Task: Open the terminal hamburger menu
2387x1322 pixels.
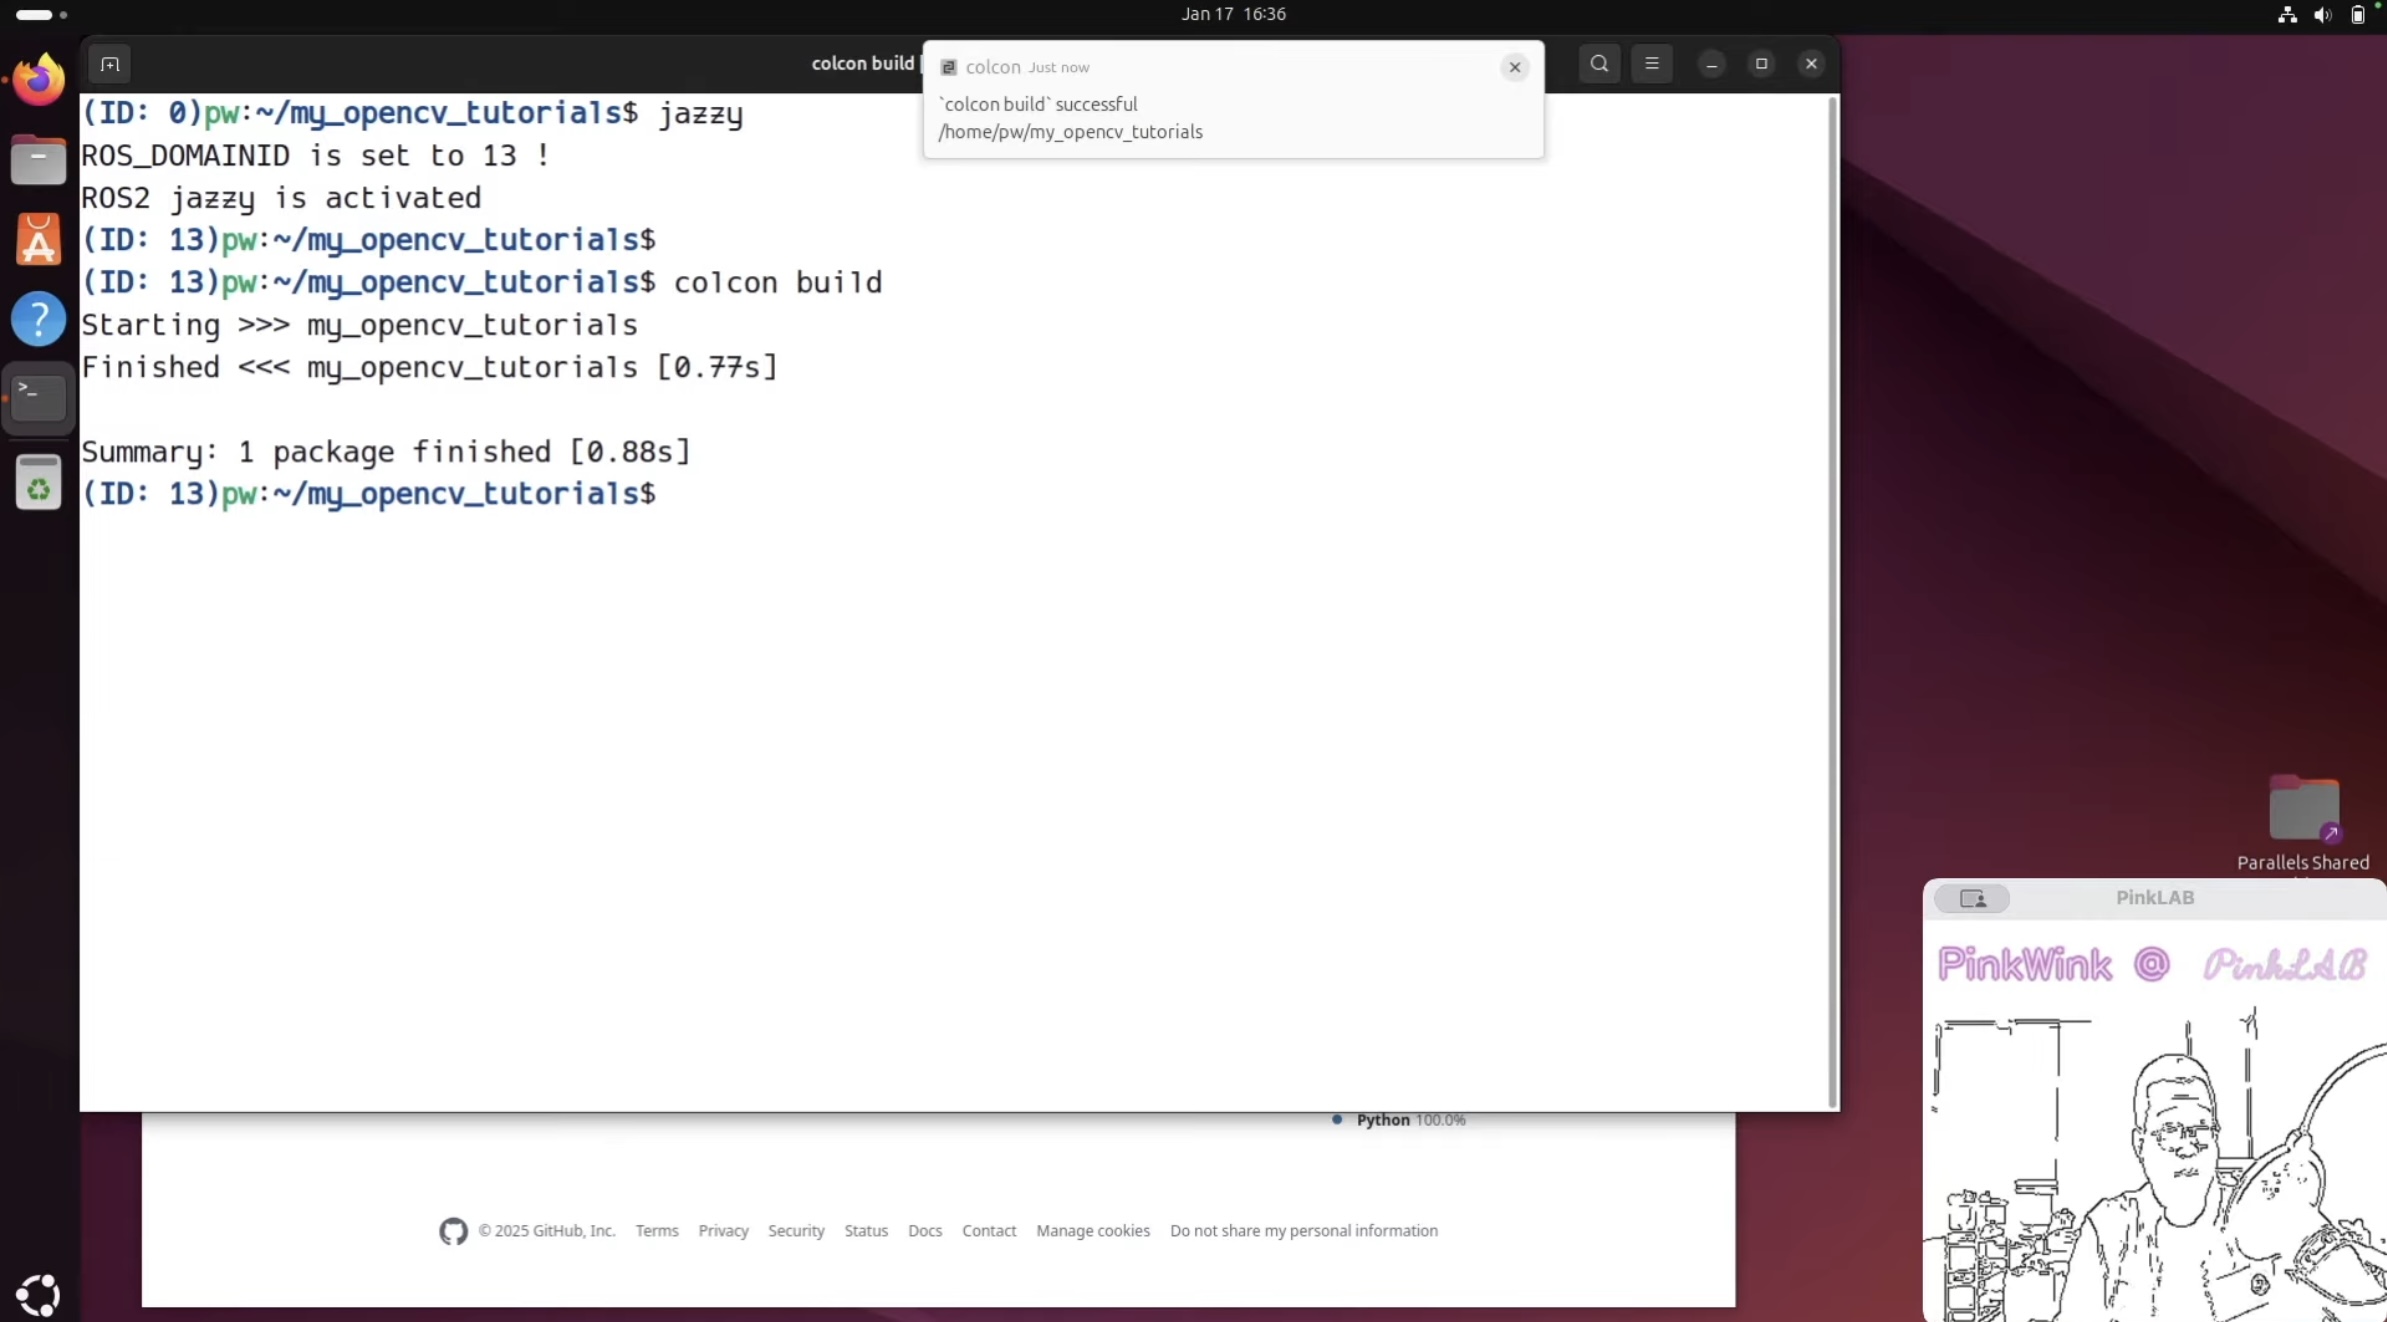Action: [x=1651, y=64]
